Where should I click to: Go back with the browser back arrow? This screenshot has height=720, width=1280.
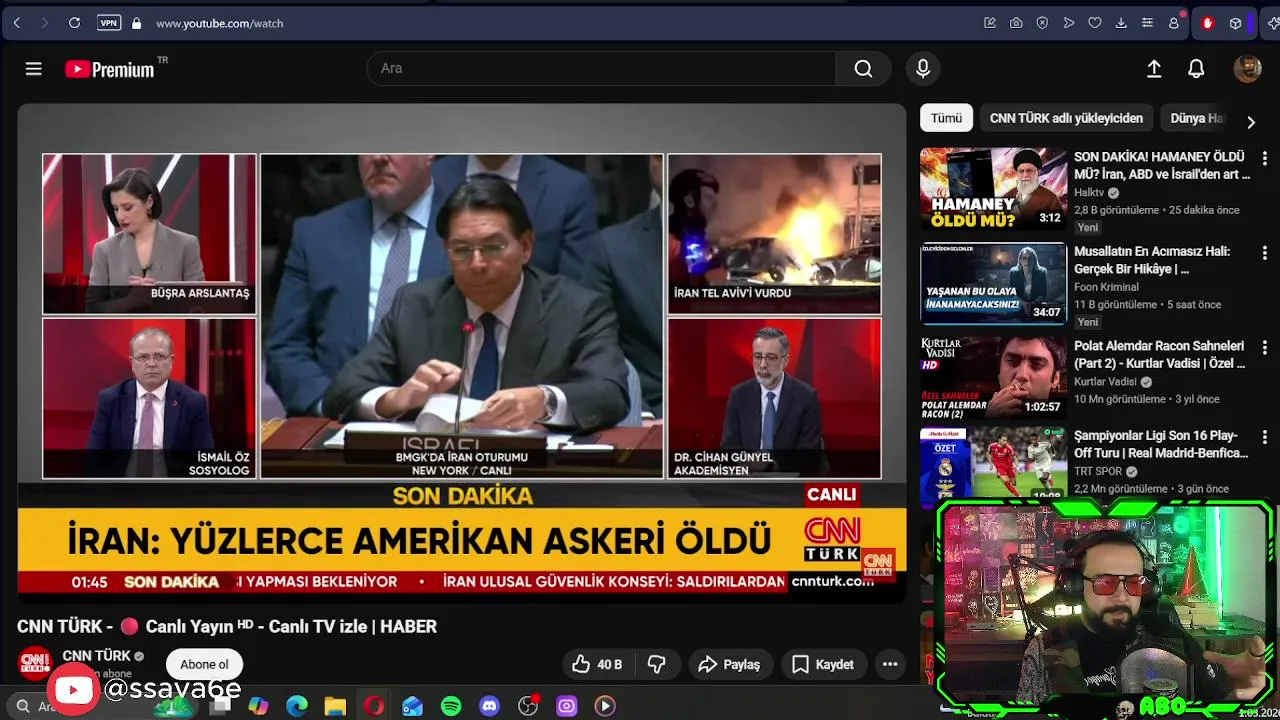17,23
